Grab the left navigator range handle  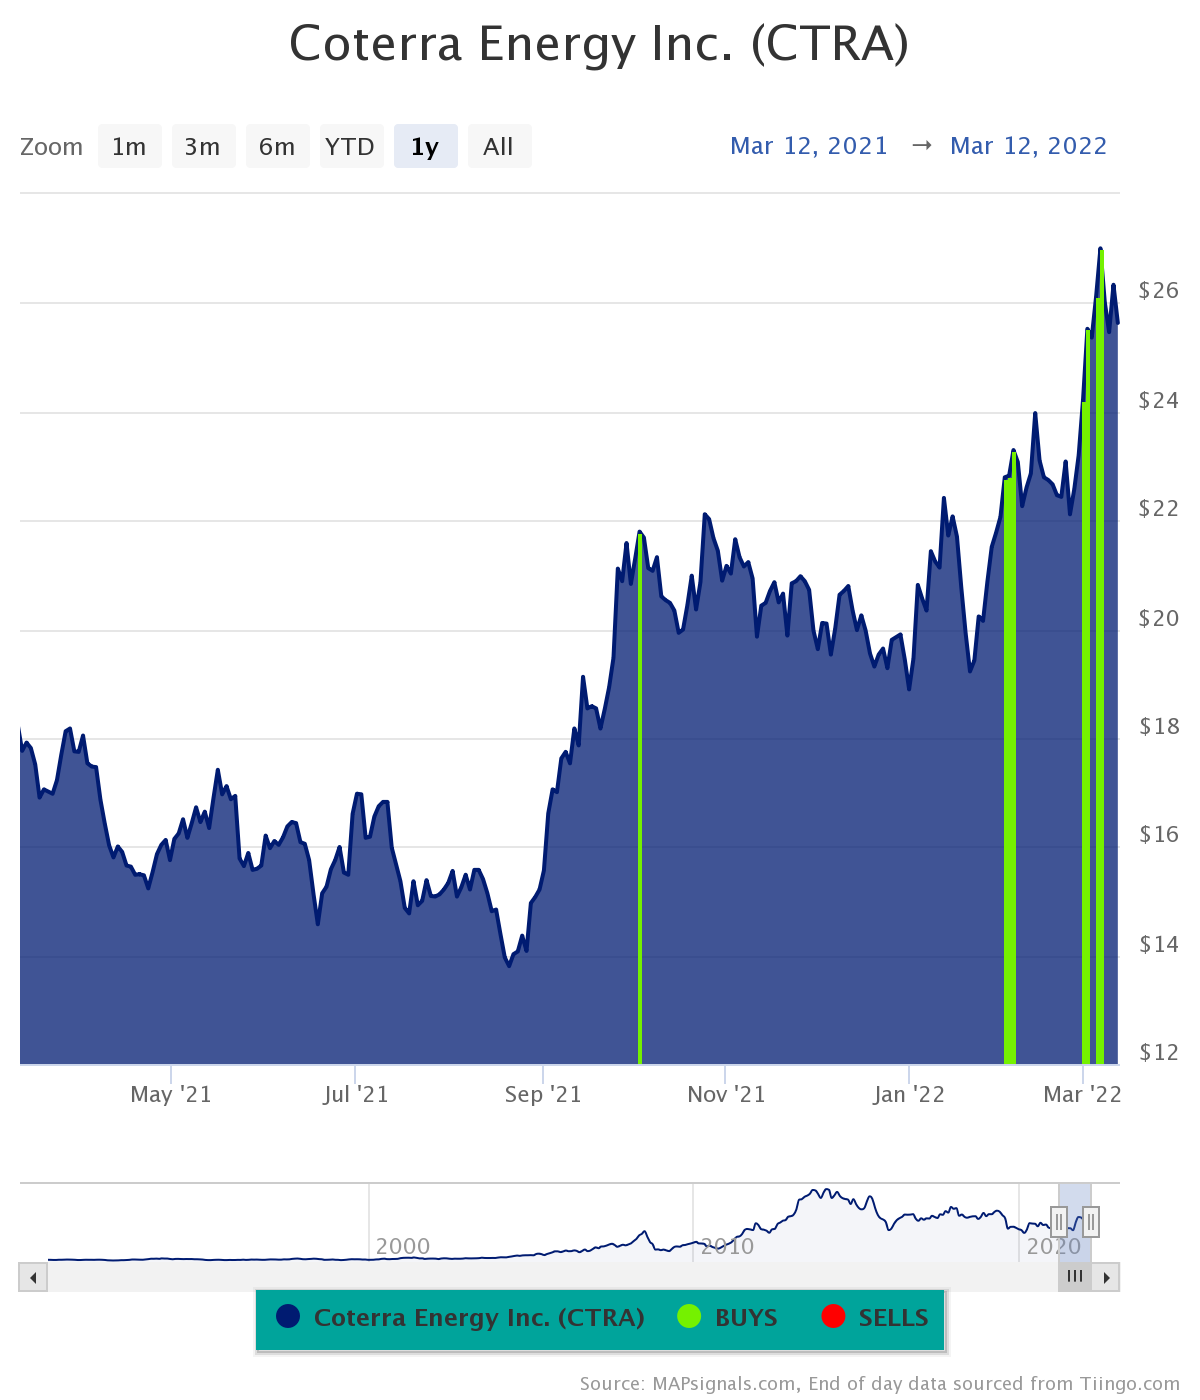pos(1059,1221)
